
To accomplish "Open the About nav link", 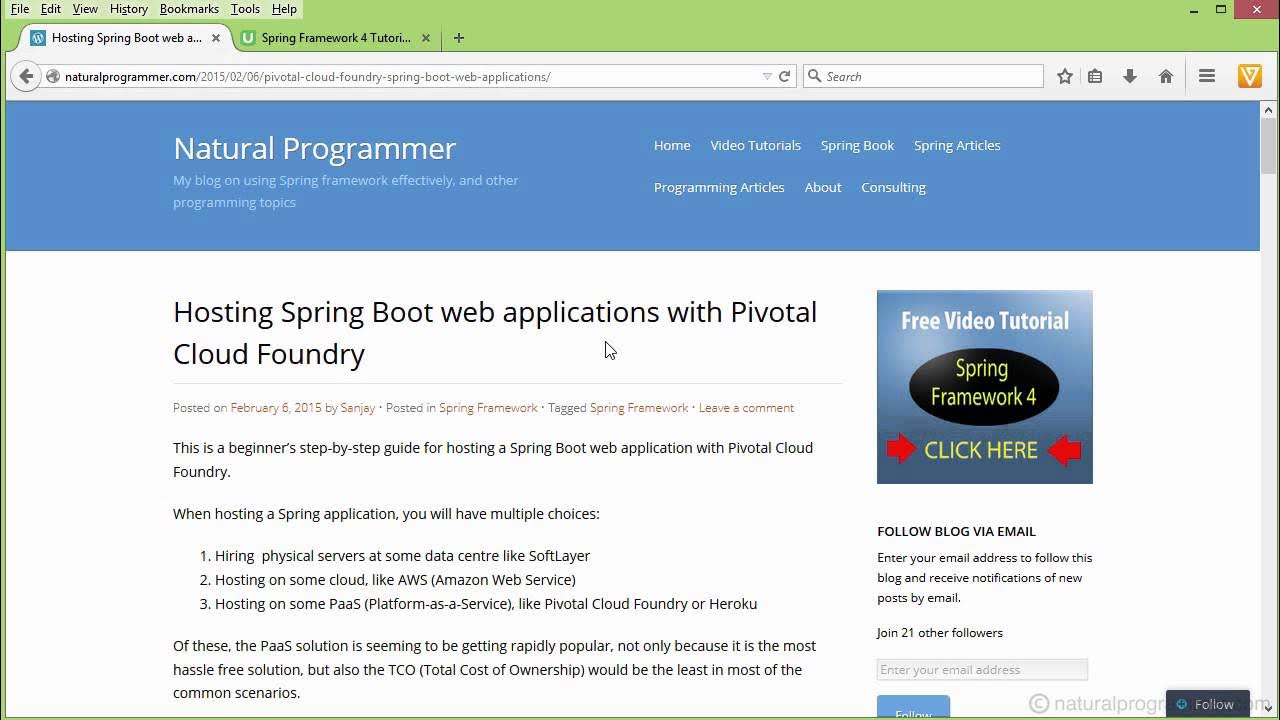I will 823,187.
